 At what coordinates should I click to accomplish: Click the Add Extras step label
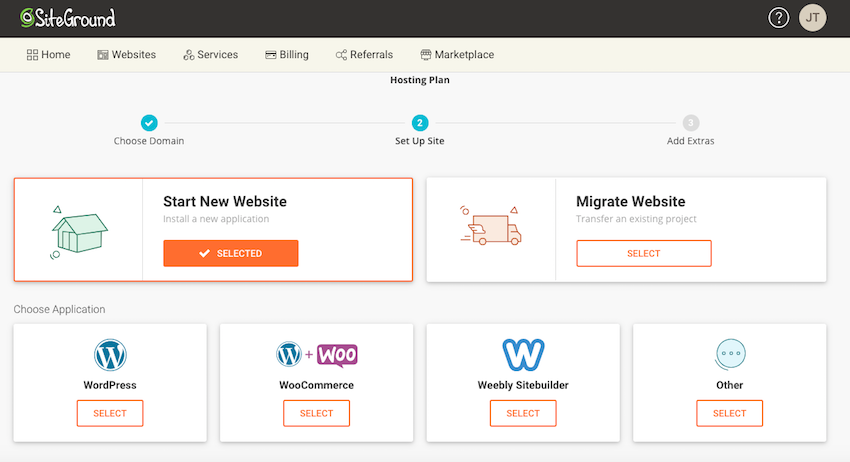pos(691,141)
